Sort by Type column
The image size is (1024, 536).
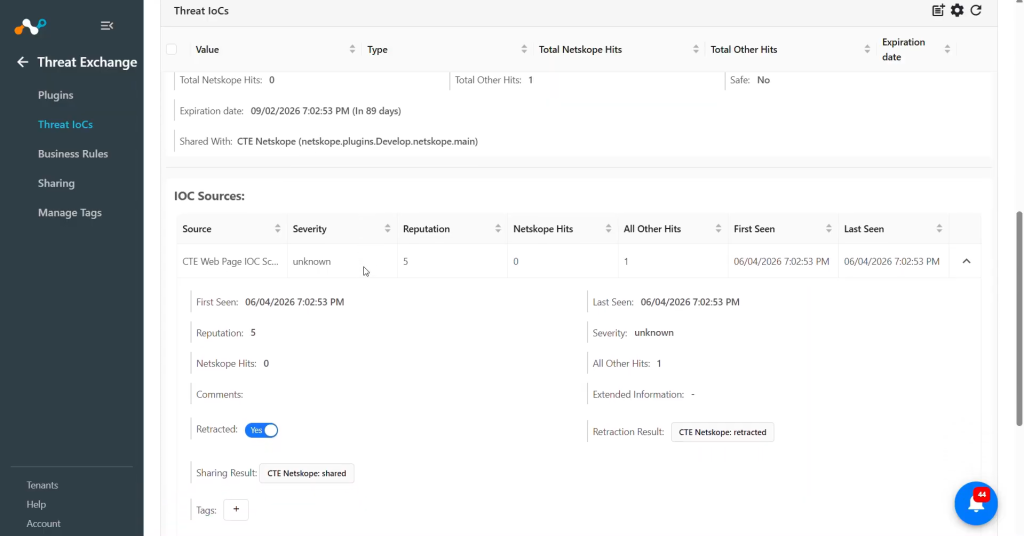coord(524,50)
